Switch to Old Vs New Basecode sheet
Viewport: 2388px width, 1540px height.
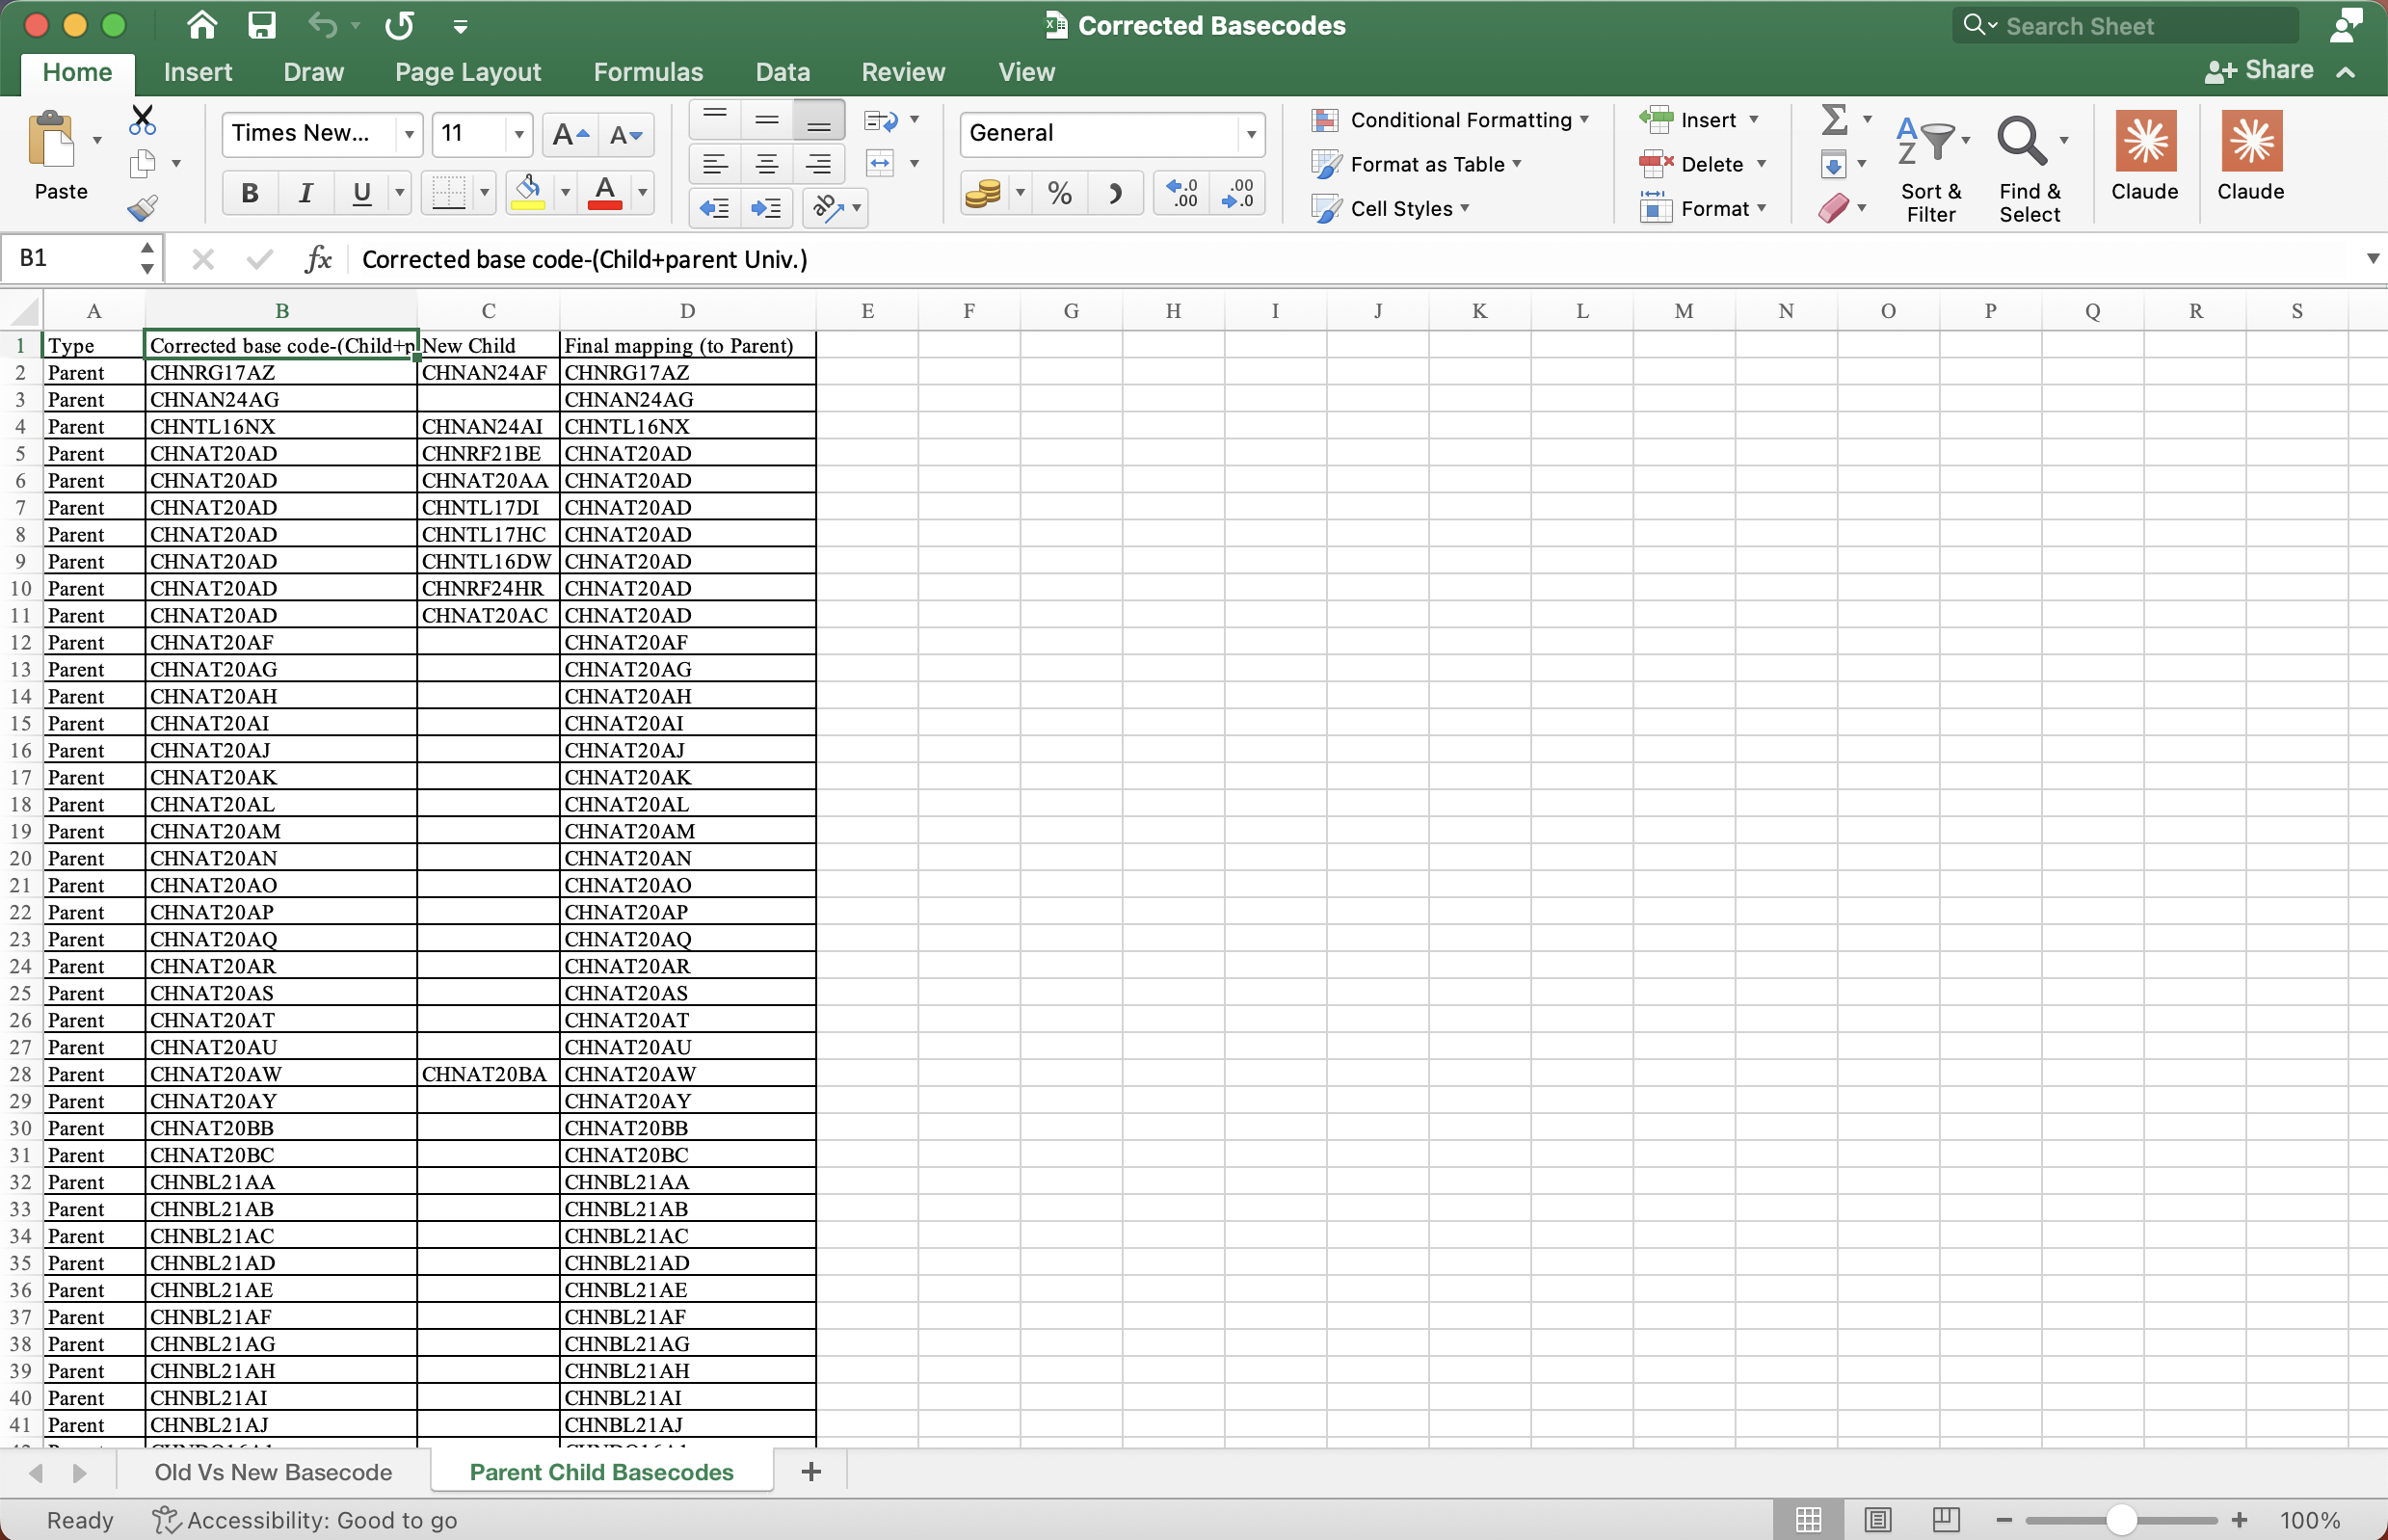(273, 1472)
